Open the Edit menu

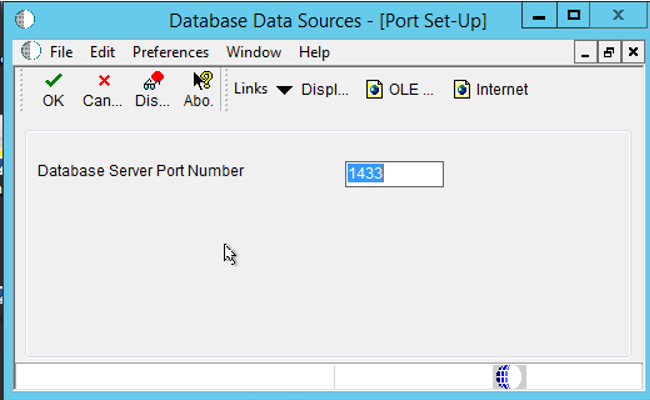(x=102, y=52)
